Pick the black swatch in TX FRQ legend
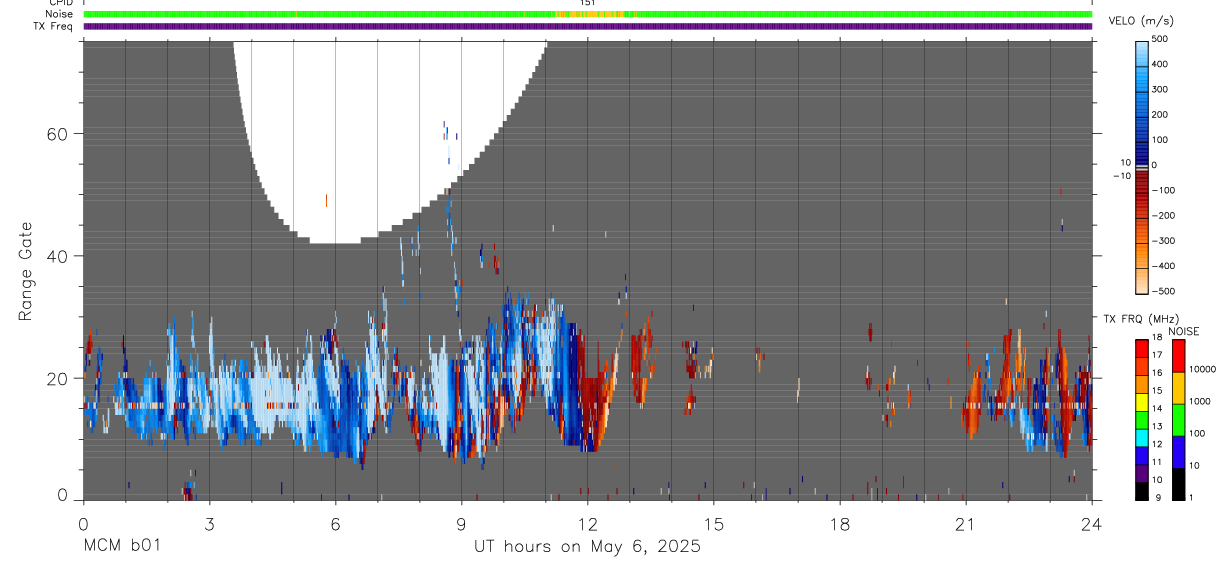1228x567 pixels. pyautogui.click(x=1143, y=489)
